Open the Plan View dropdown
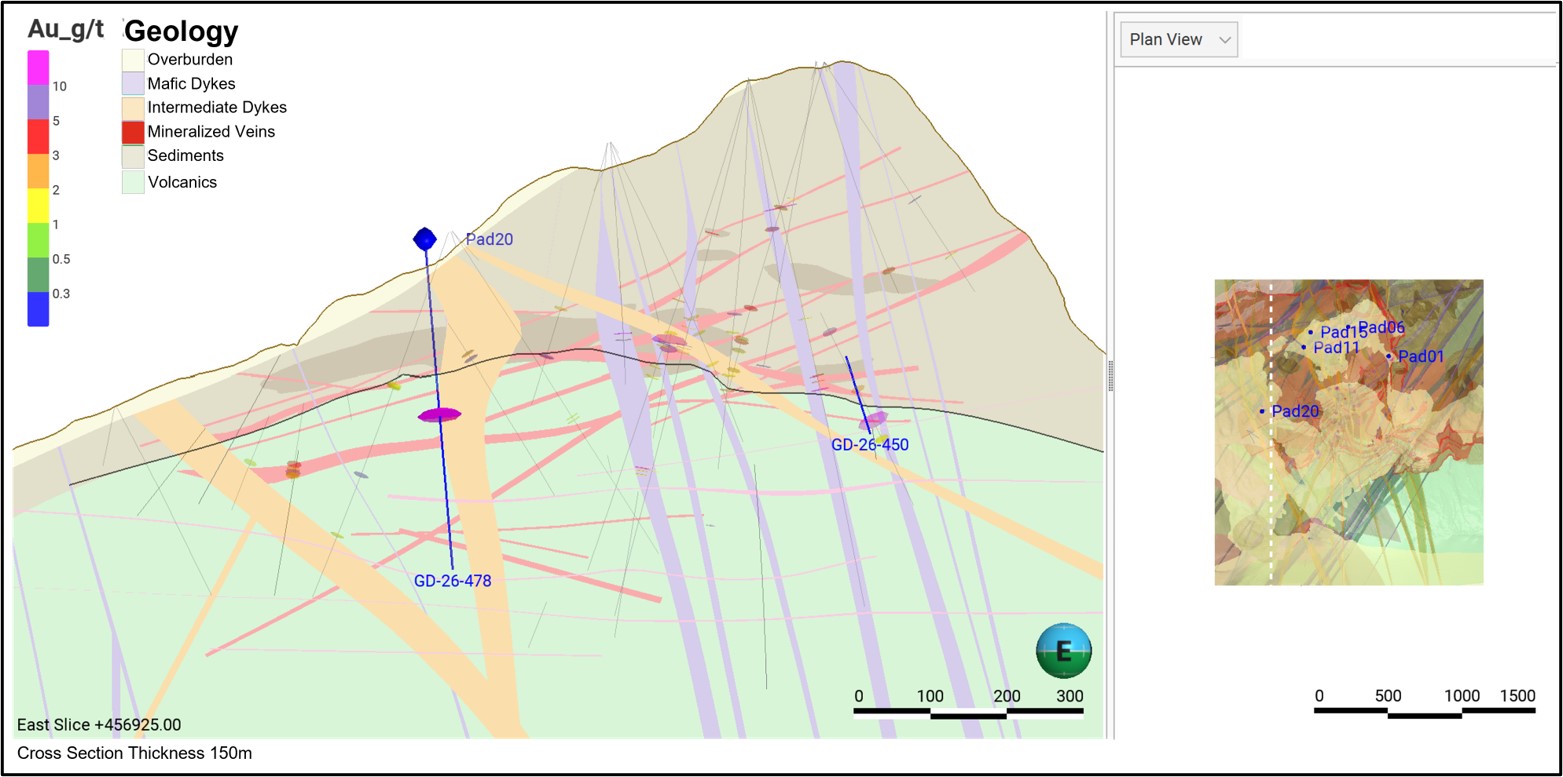This screenshot has width=1563, height=777. pos(1179,40)
